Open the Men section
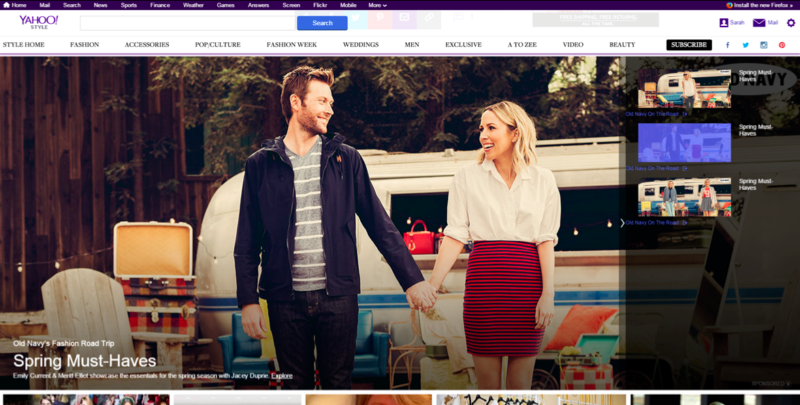 pos(412,45)
